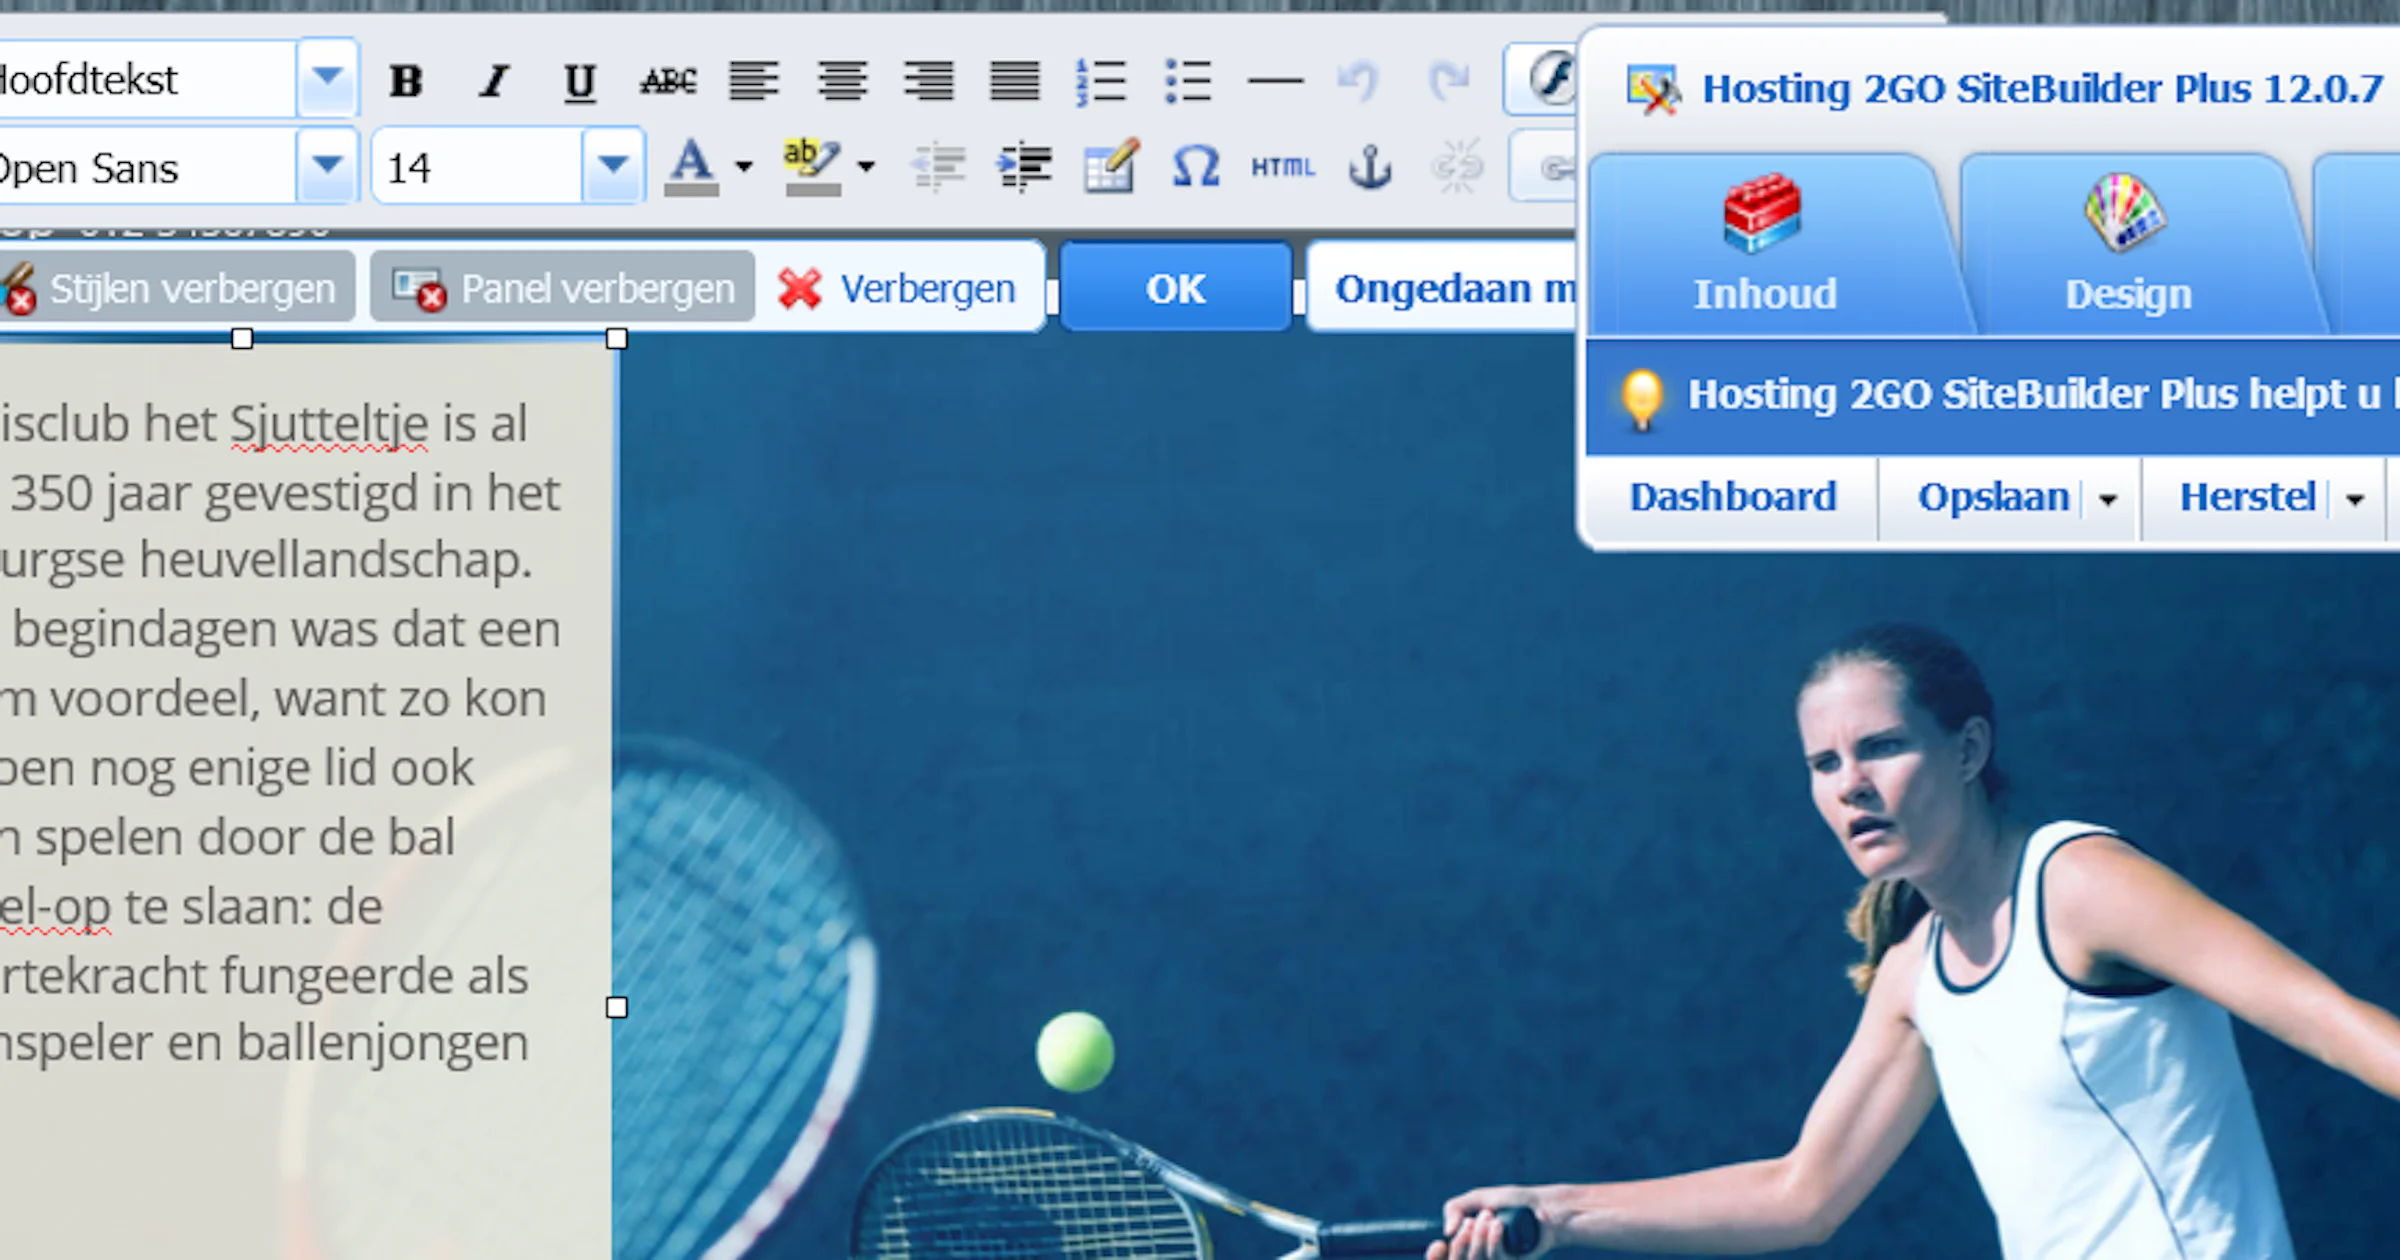Expand the Herstel dropdown arrow
This screenshot has height=1260, width=2400.
click(2354, 499)
